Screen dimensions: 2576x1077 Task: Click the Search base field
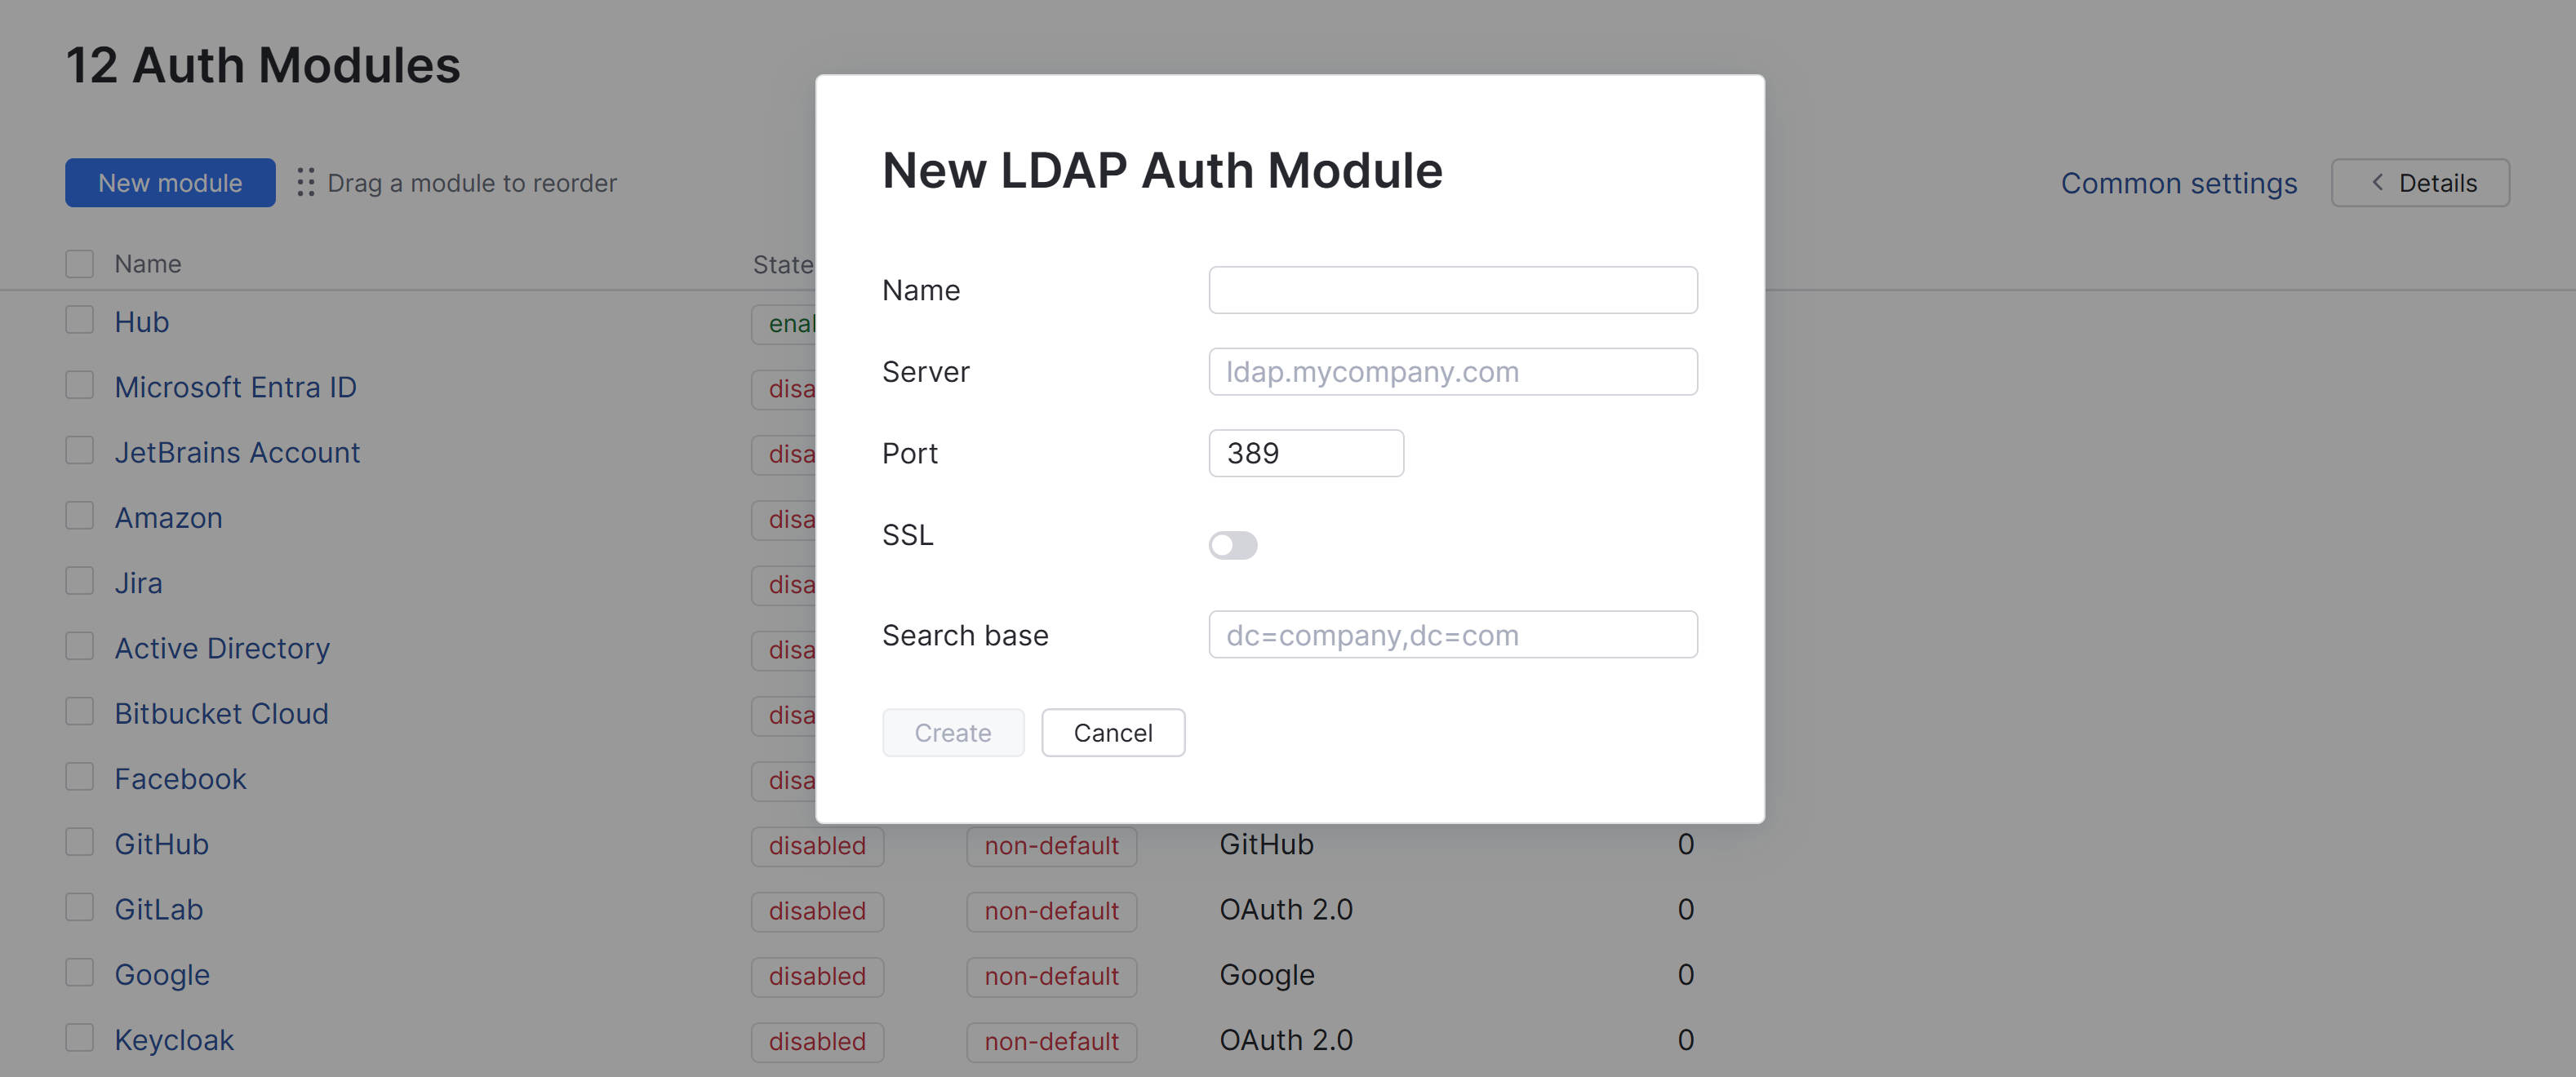pos(1452,635)
